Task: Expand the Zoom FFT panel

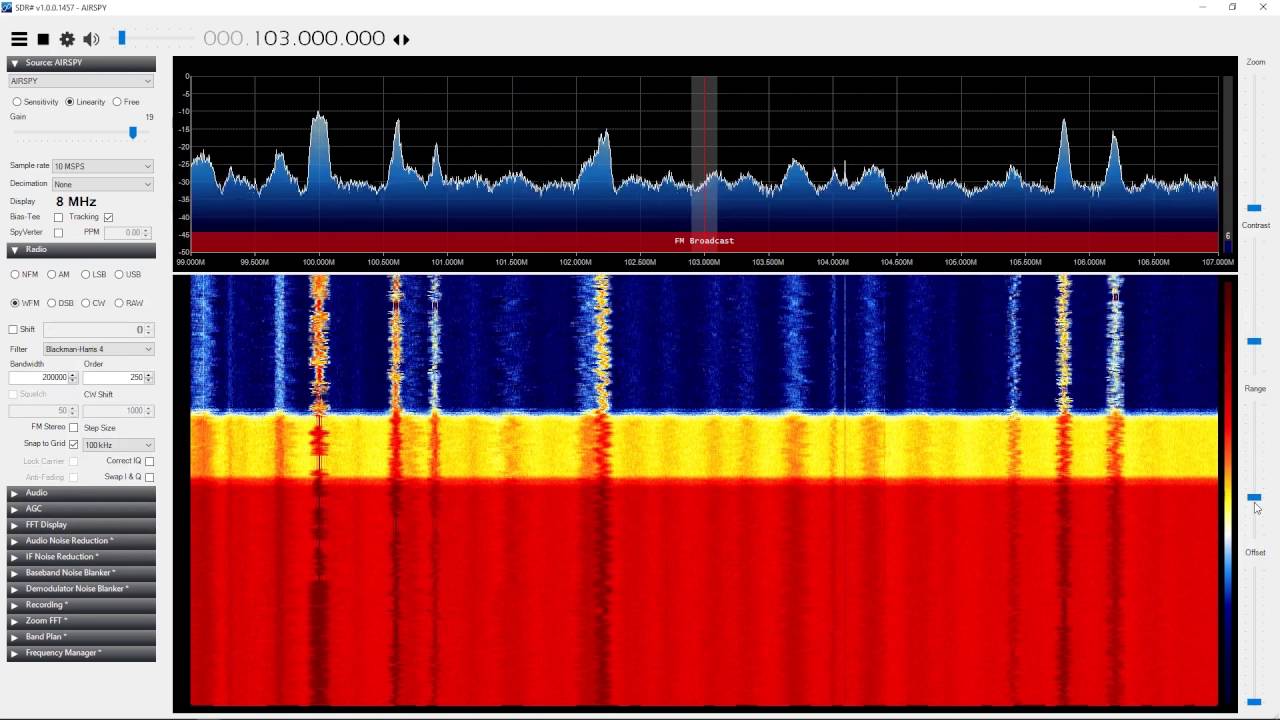Action: [81, 621]
